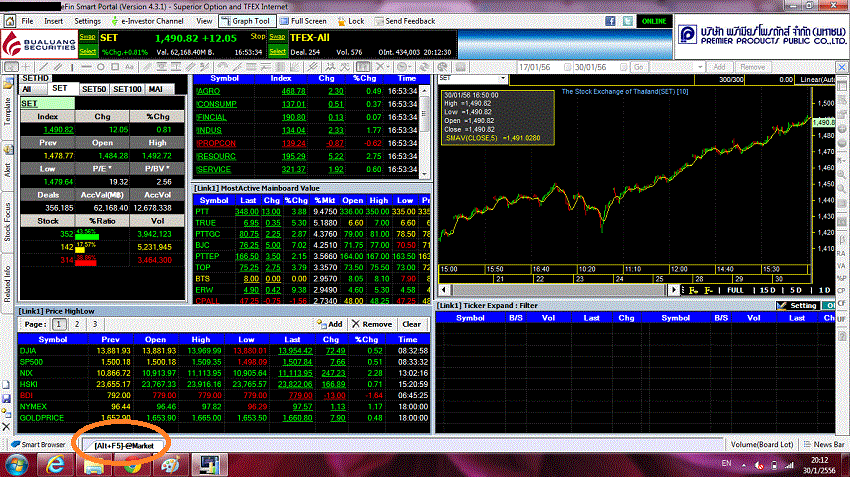Click the F+ chart zoom icon
Viewport: 850px width, 477px height.
click(693, 291)
